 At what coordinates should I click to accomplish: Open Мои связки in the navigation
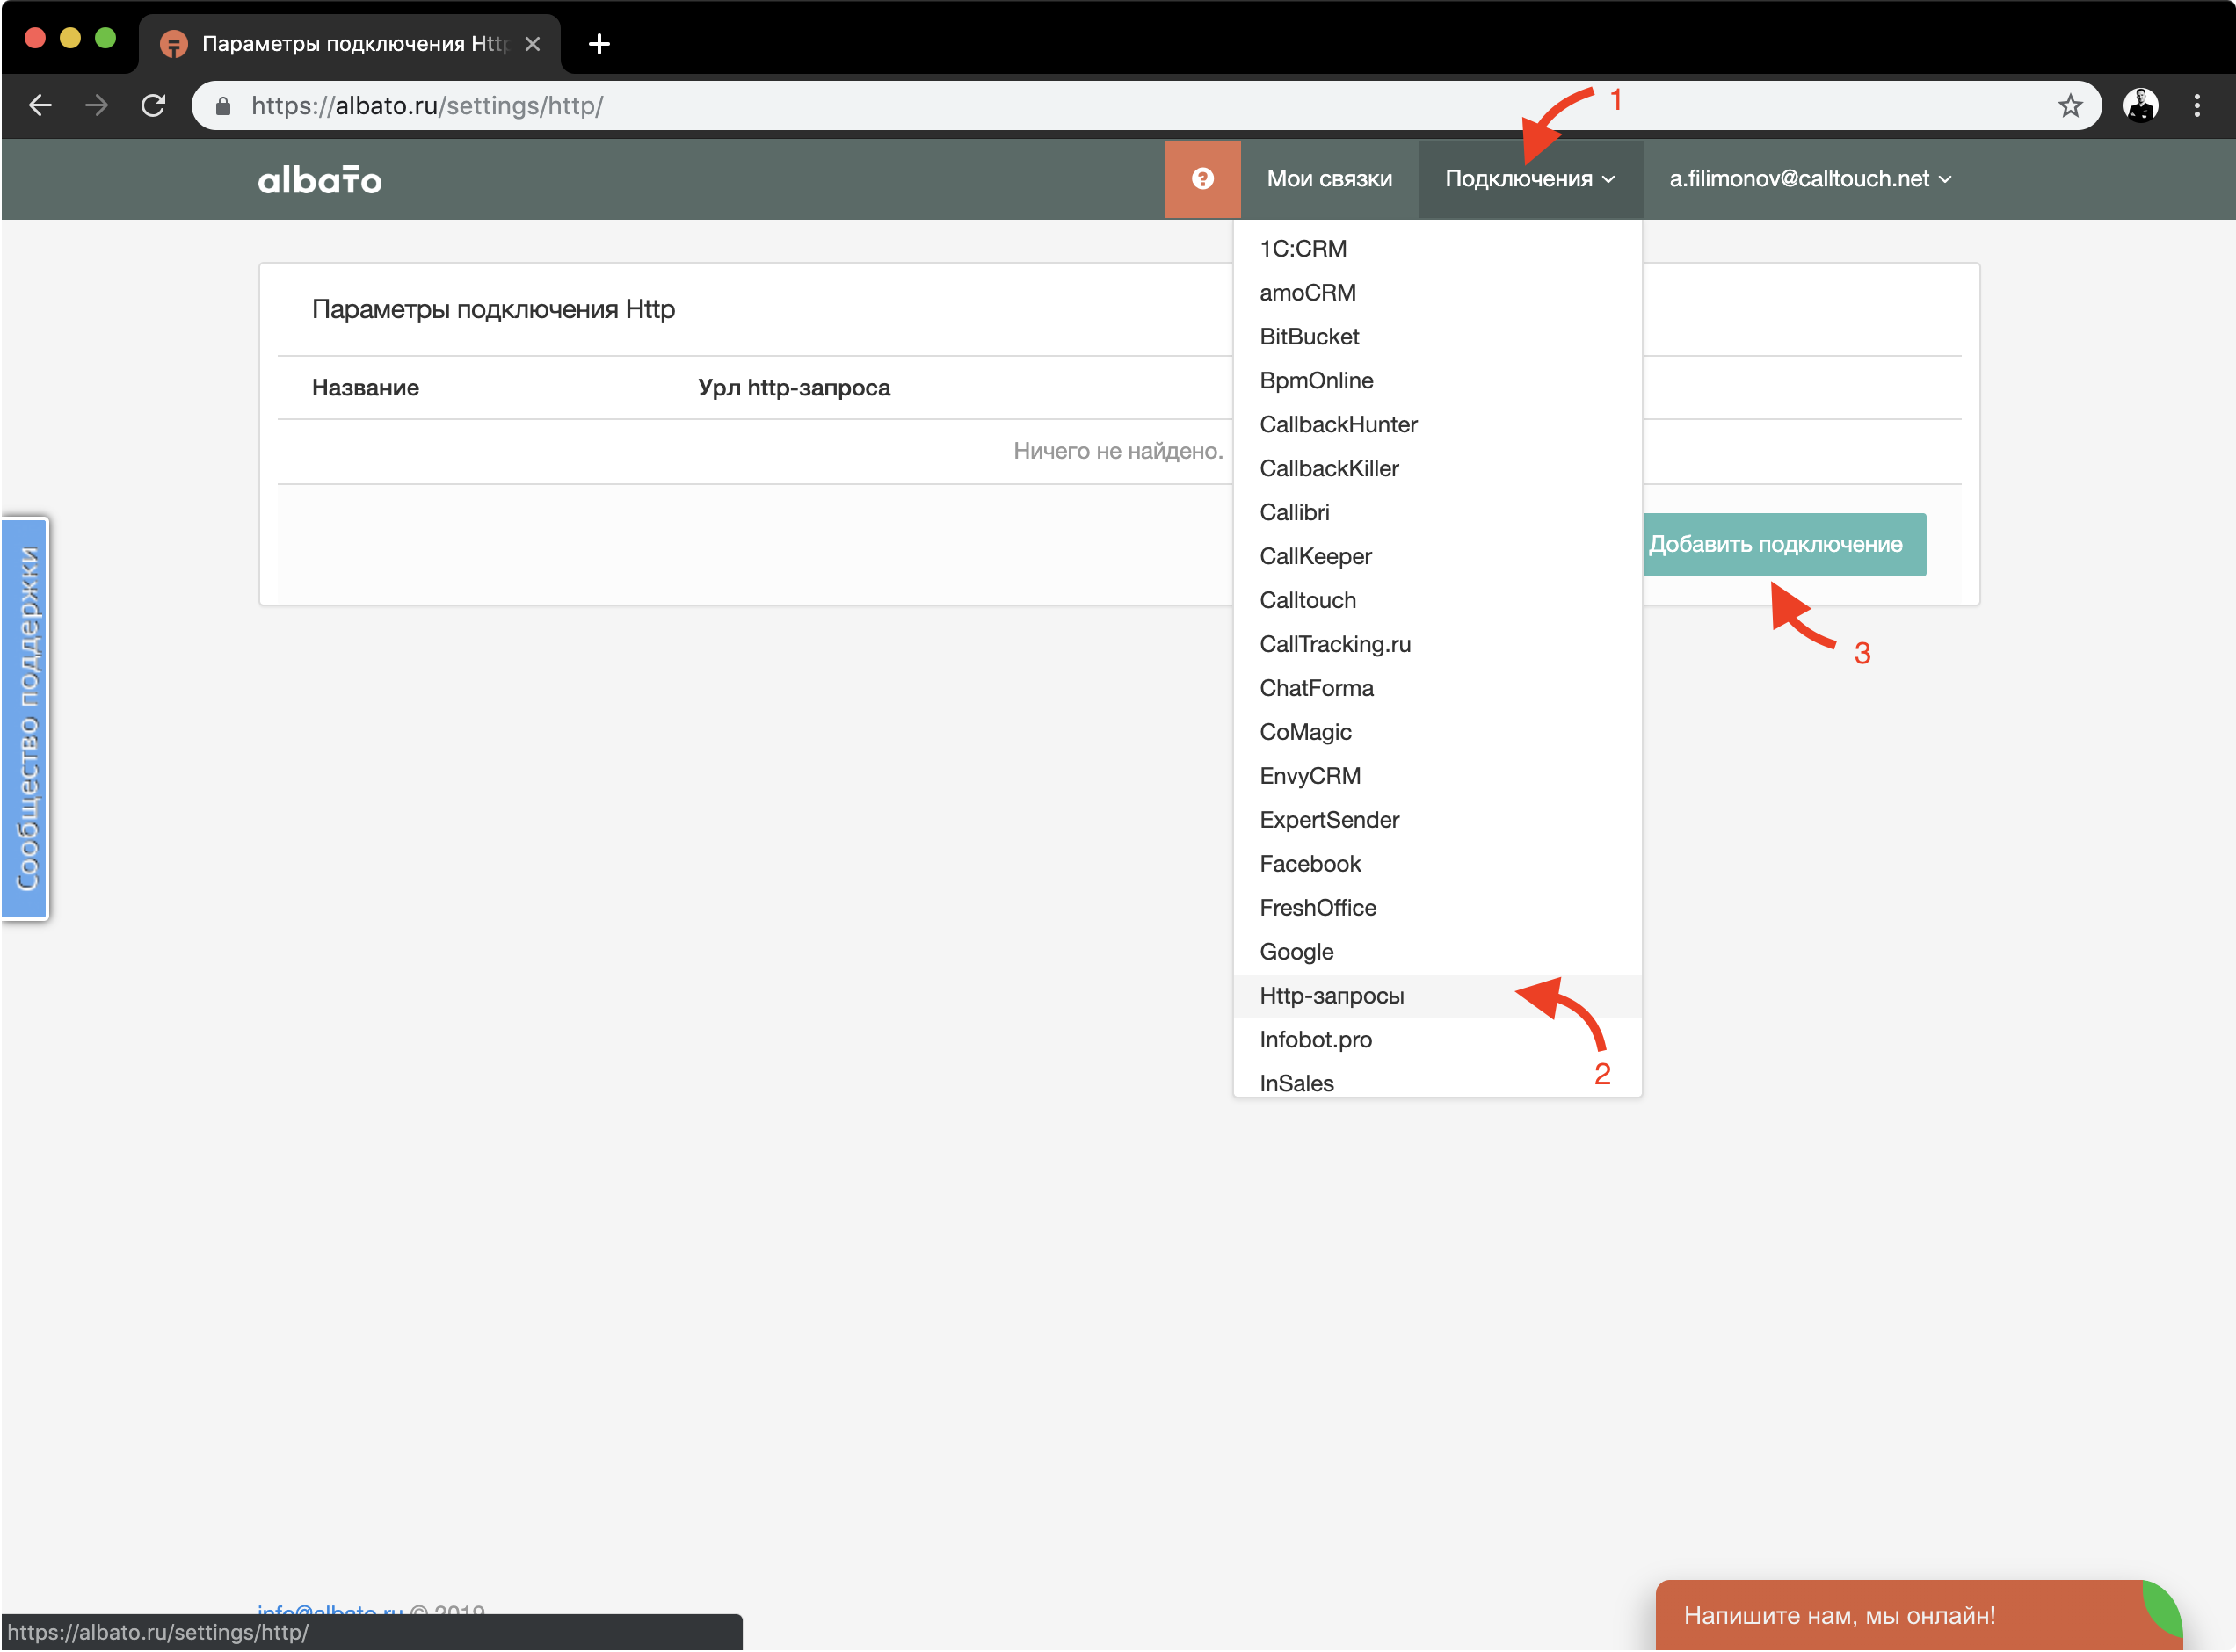1329,179
